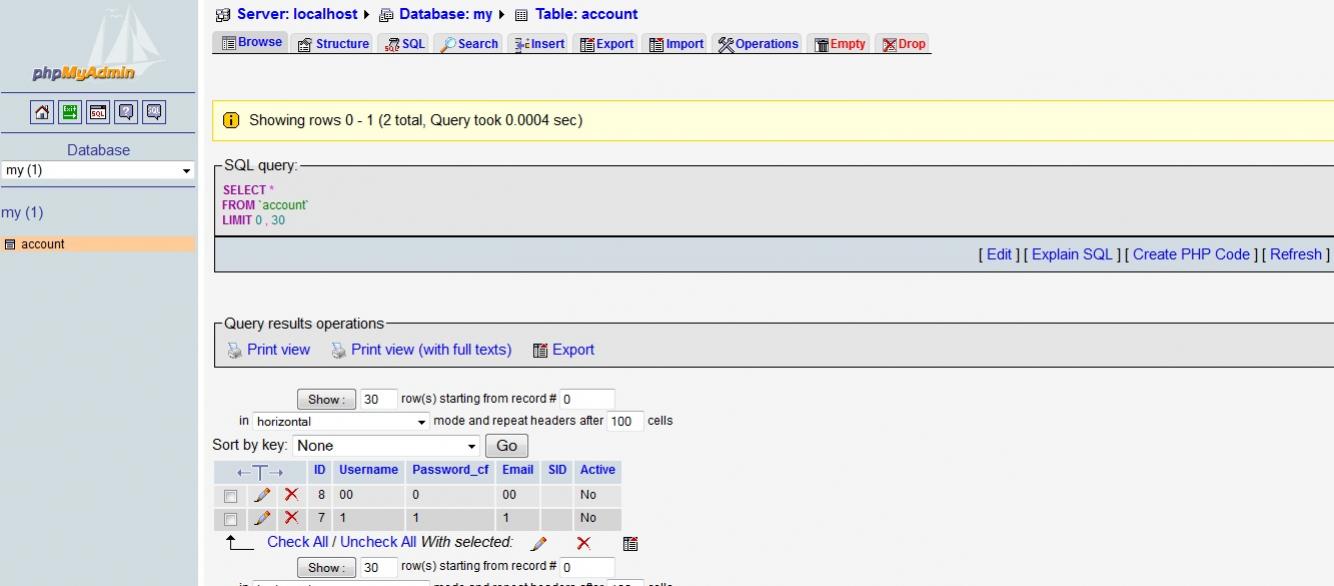This screenshot has height=586, width=1334.
Task: Open the Database dropdown showing my (1)
Action: pyautogui.click(x=98, y=170)
